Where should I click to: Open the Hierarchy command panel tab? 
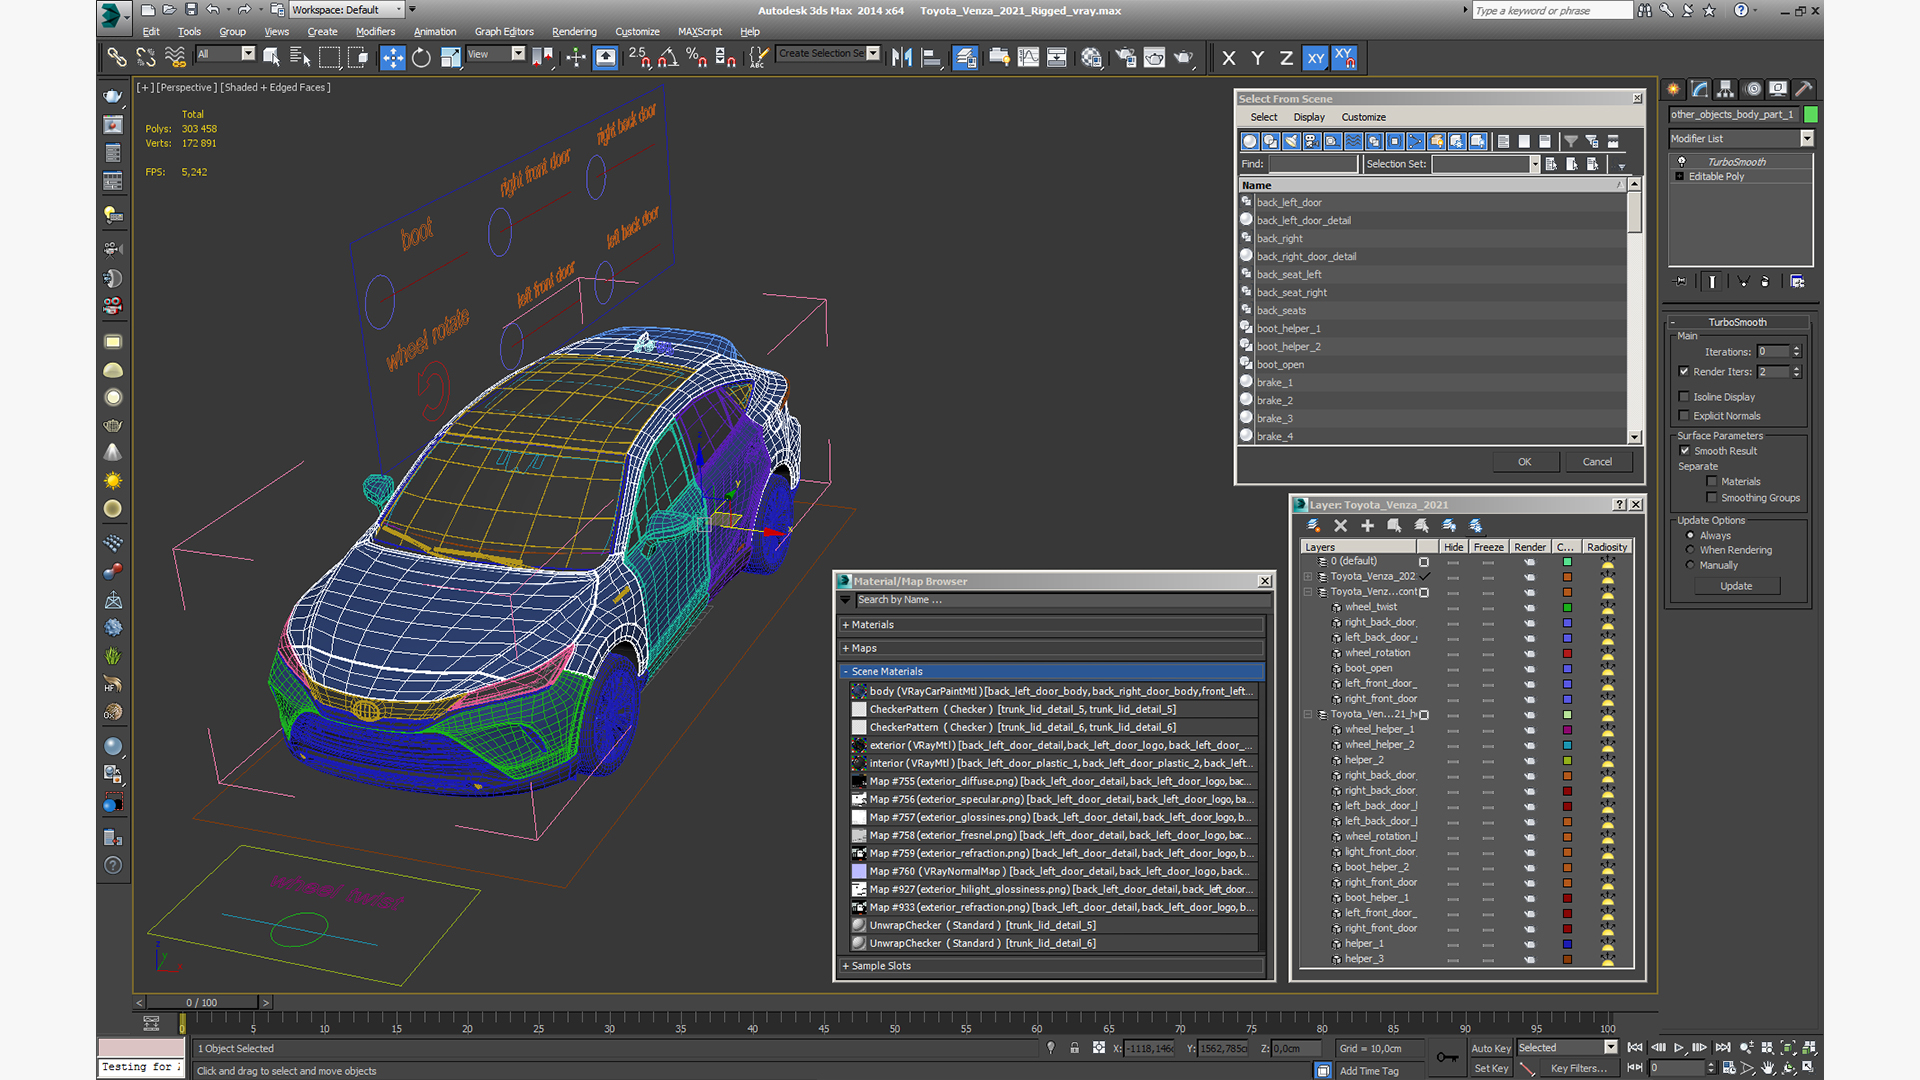pos(1726,89)
